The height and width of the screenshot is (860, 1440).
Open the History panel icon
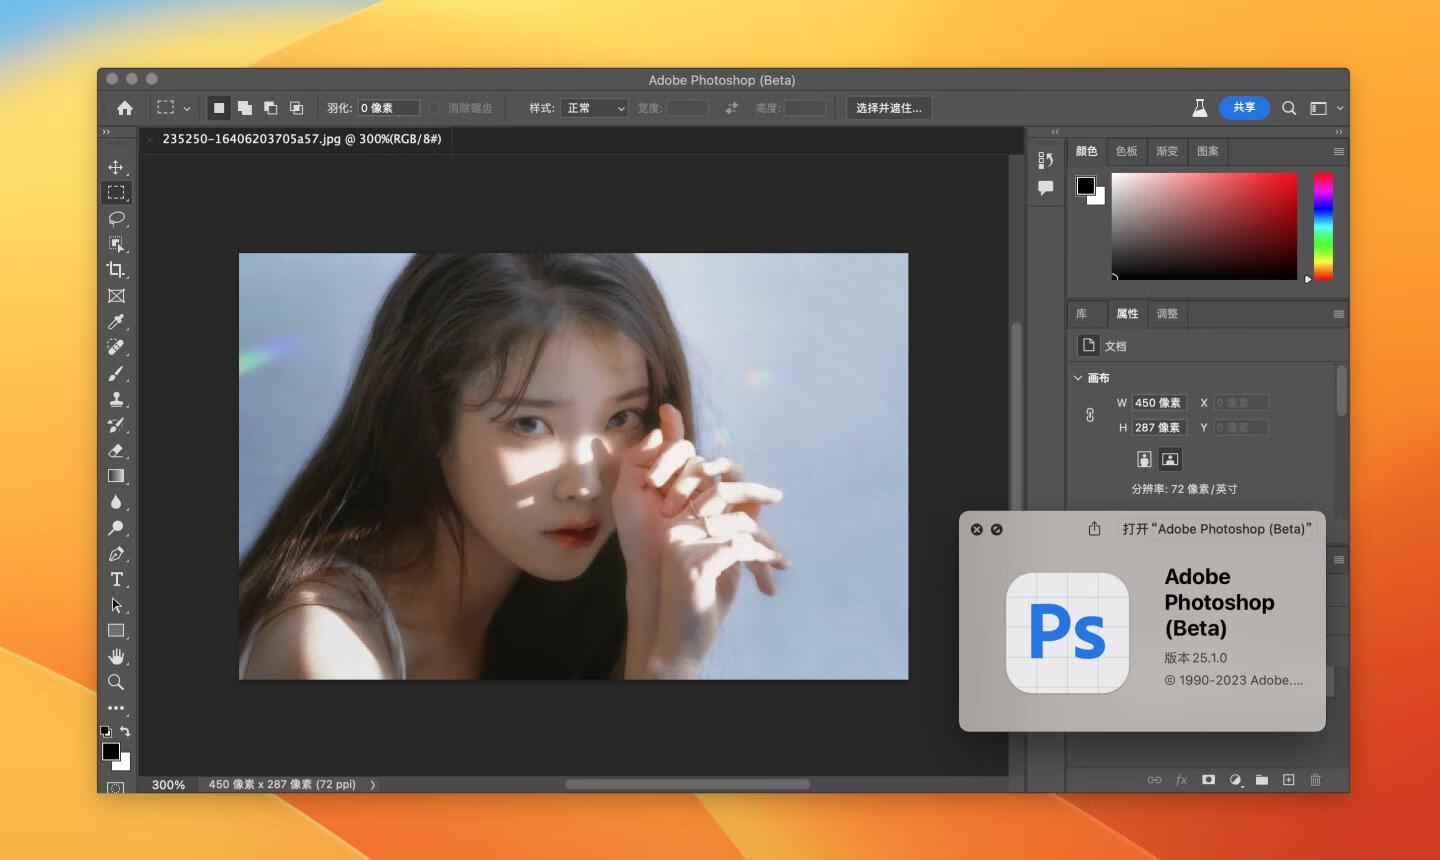pos(1045,160)
